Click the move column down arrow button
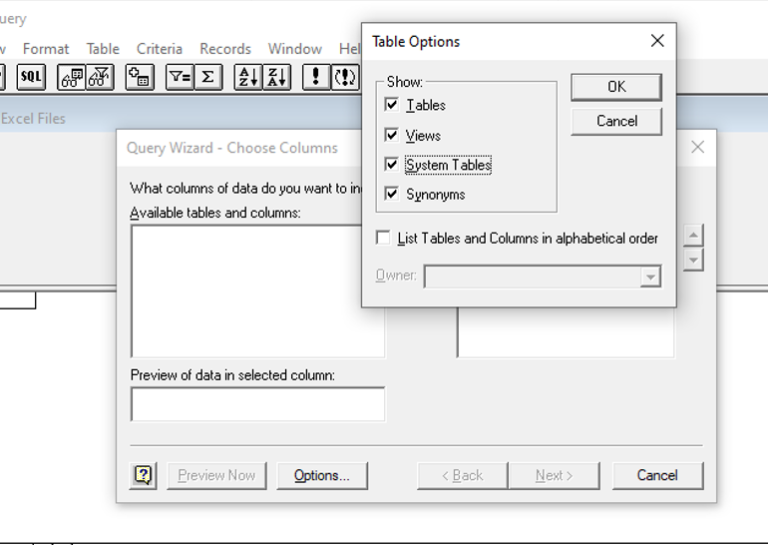Viewport: 768px width, 545px height. coord(693,260)
